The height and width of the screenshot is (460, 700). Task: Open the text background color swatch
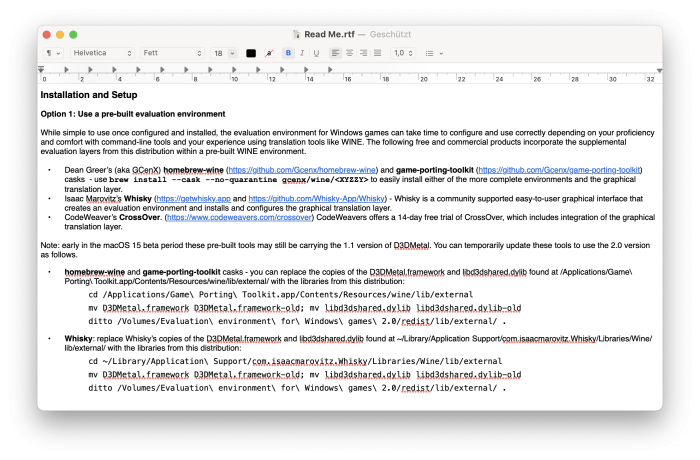coord(269,53)
